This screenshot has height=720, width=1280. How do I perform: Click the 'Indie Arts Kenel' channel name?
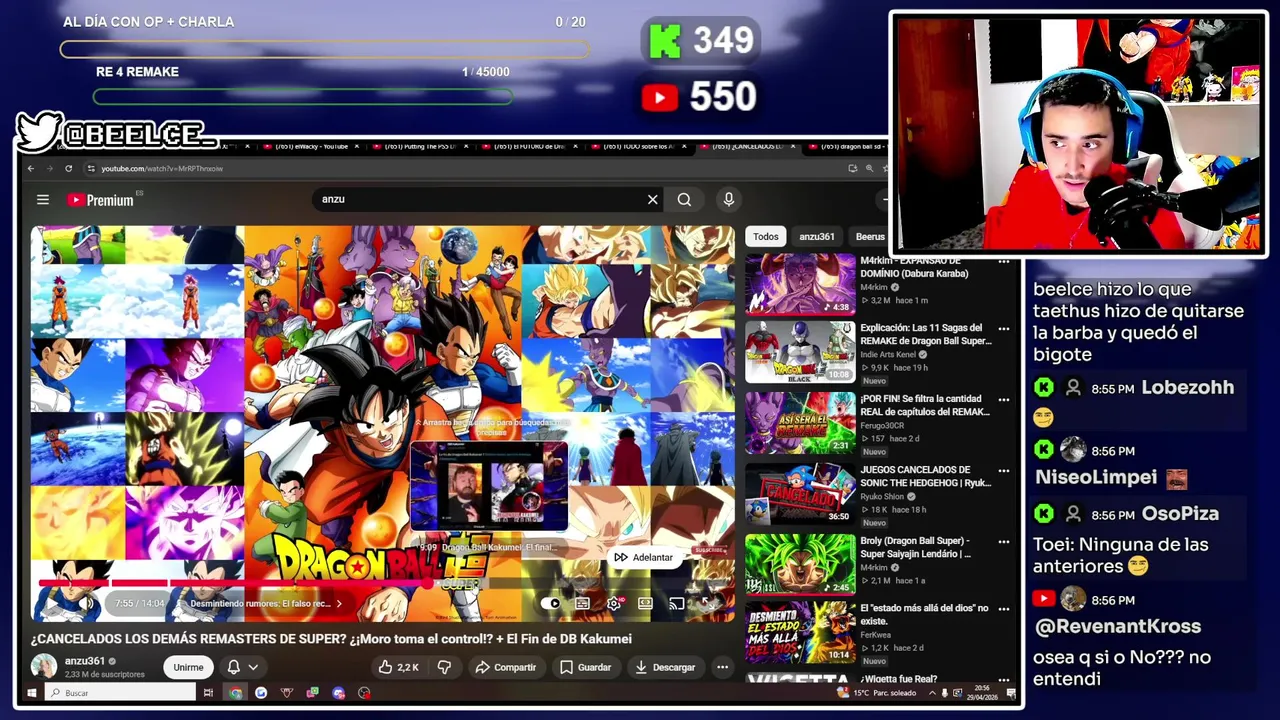pos(888,355)
